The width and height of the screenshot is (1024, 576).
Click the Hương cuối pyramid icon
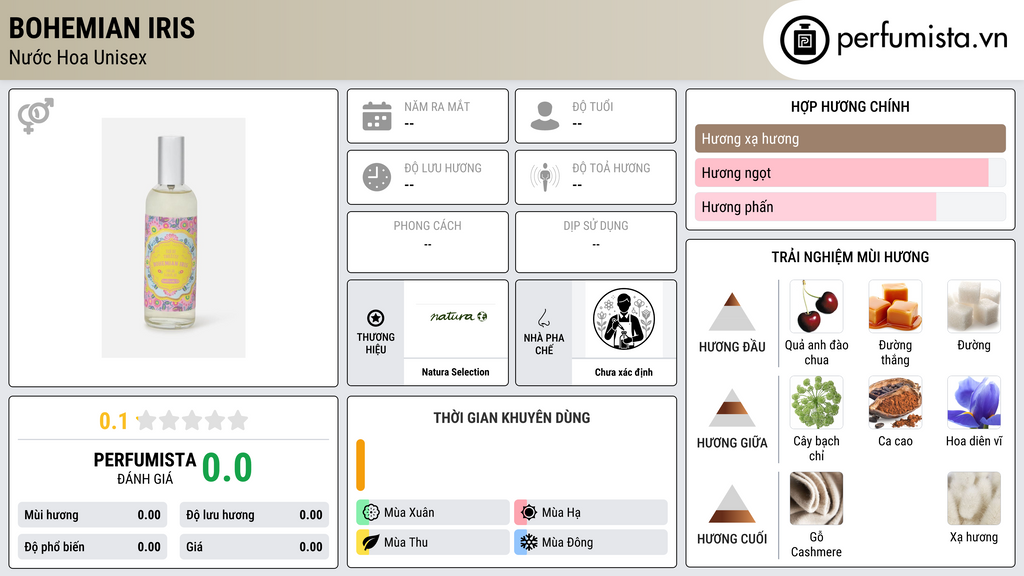[732, 504]
